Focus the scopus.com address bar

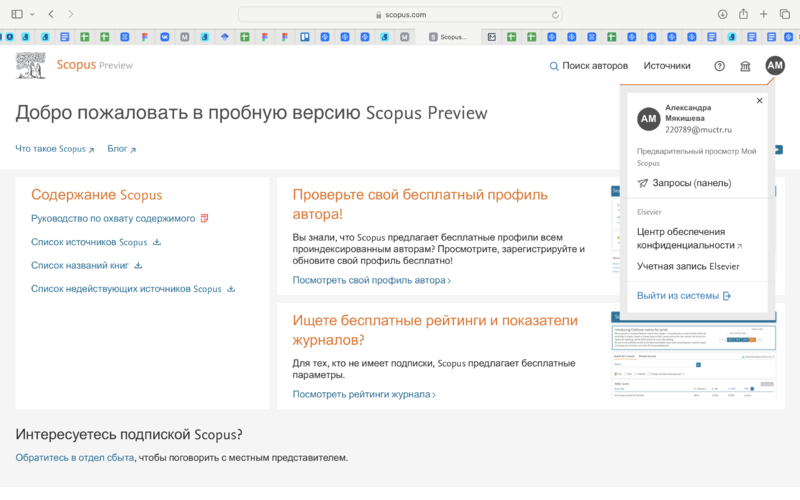400,15
